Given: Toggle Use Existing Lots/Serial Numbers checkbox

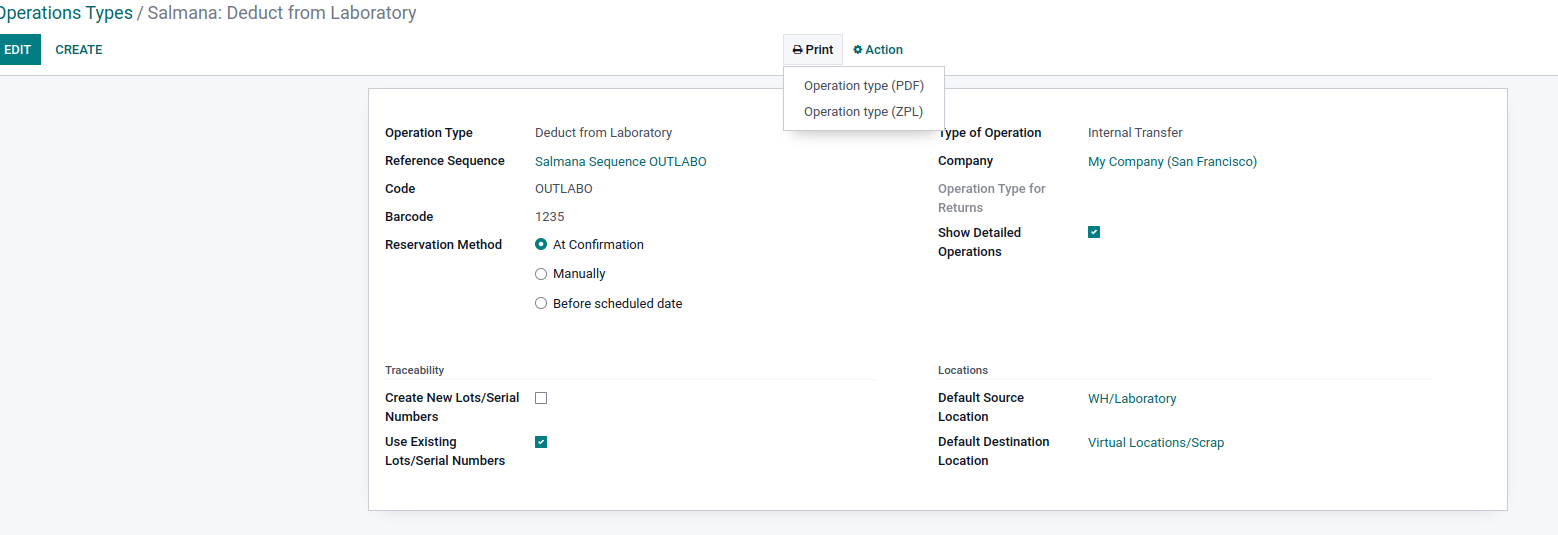Looking at the screenshot, I should 541,442.
